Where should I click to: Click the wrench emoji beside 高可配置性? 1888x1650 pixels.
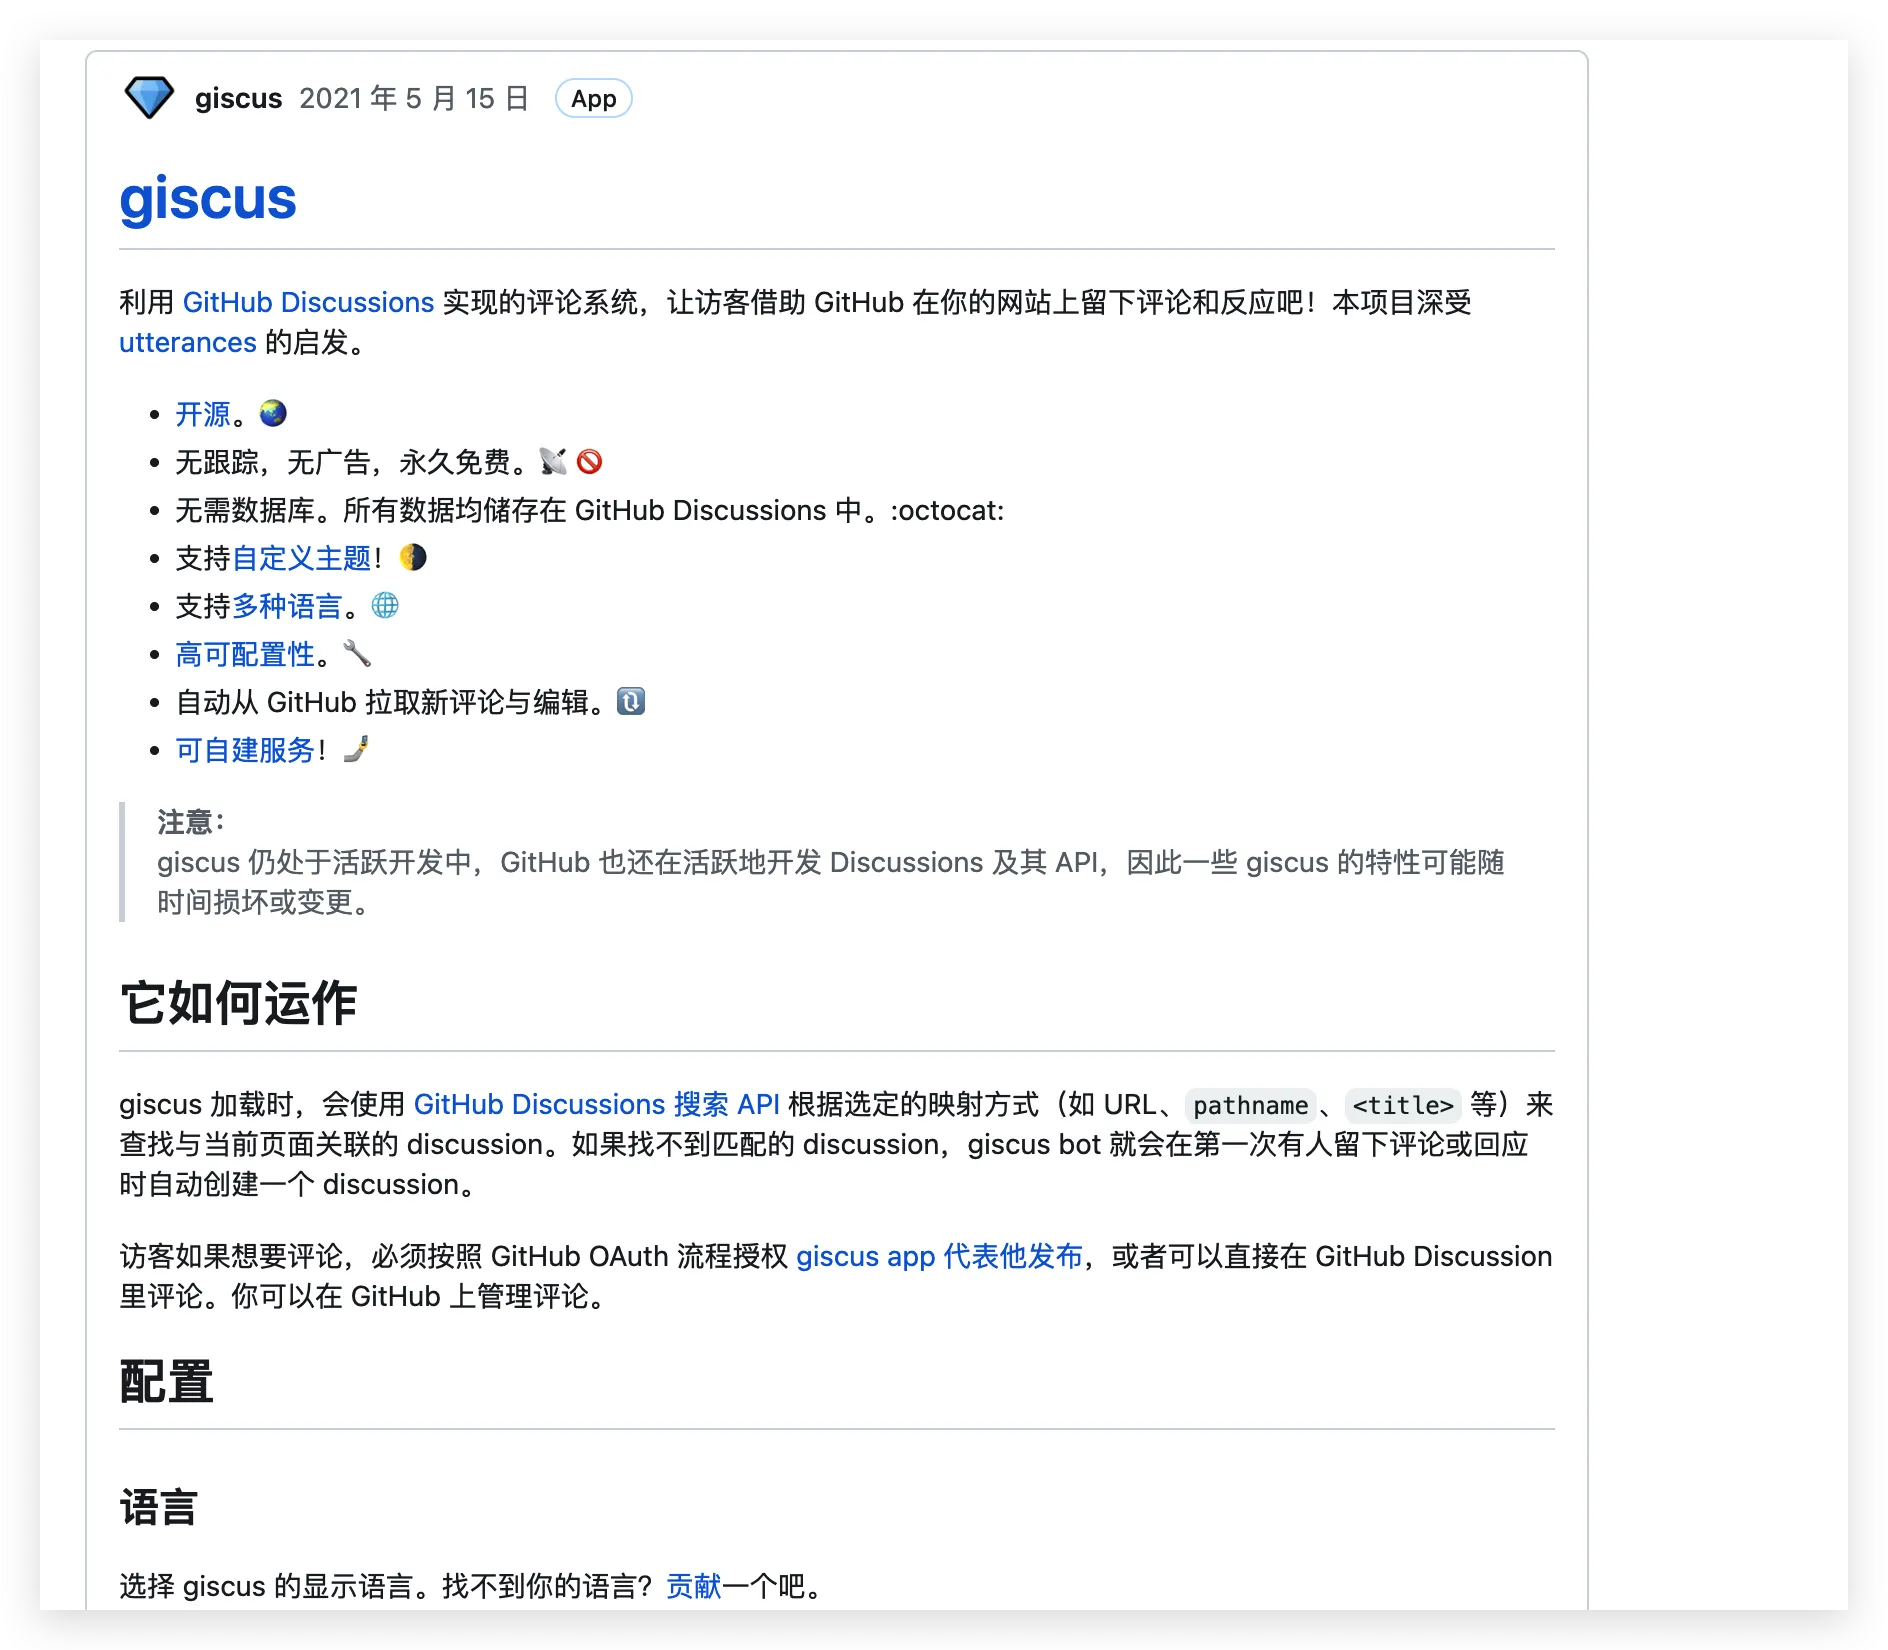pos(357,653)
